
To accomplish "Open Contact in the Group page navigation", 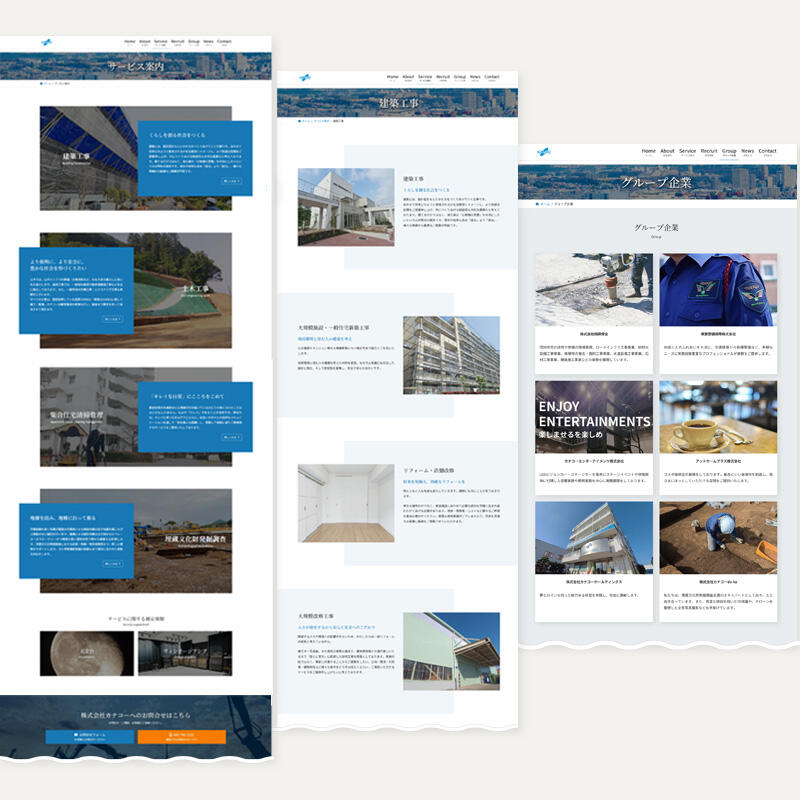I will [x=767, y=152].
